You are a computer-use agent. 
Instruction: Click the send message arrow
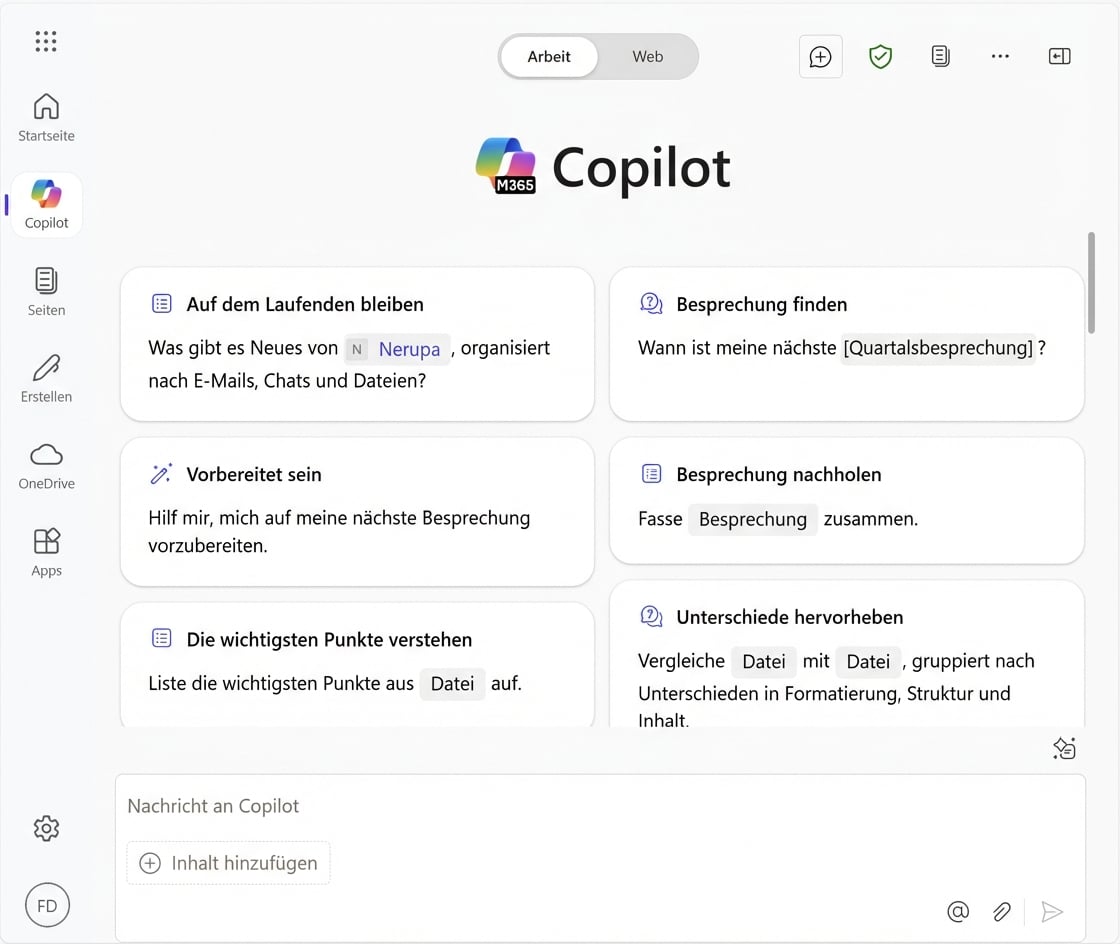[1051, 911]
